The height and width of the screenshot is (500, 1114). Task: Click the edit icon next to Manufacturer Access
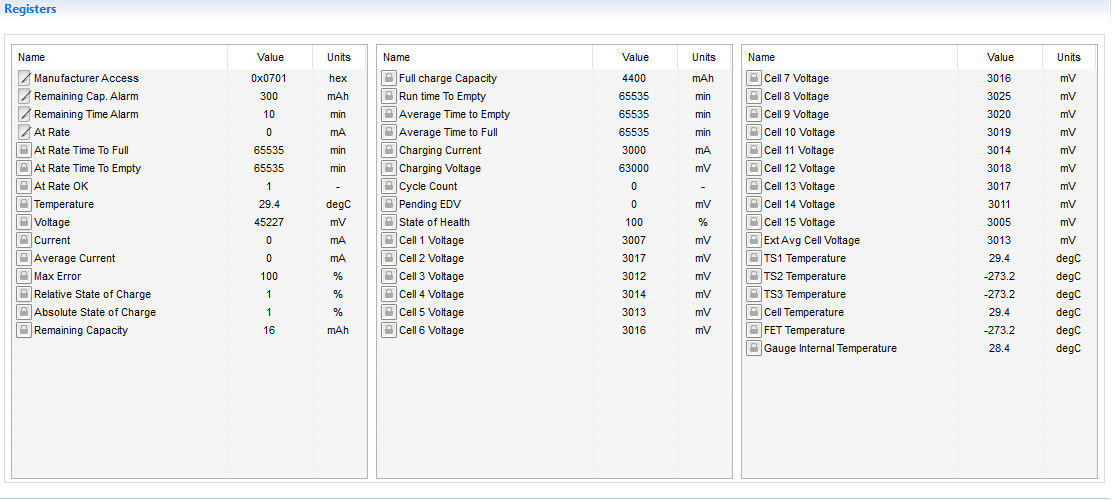coord(24,78)
